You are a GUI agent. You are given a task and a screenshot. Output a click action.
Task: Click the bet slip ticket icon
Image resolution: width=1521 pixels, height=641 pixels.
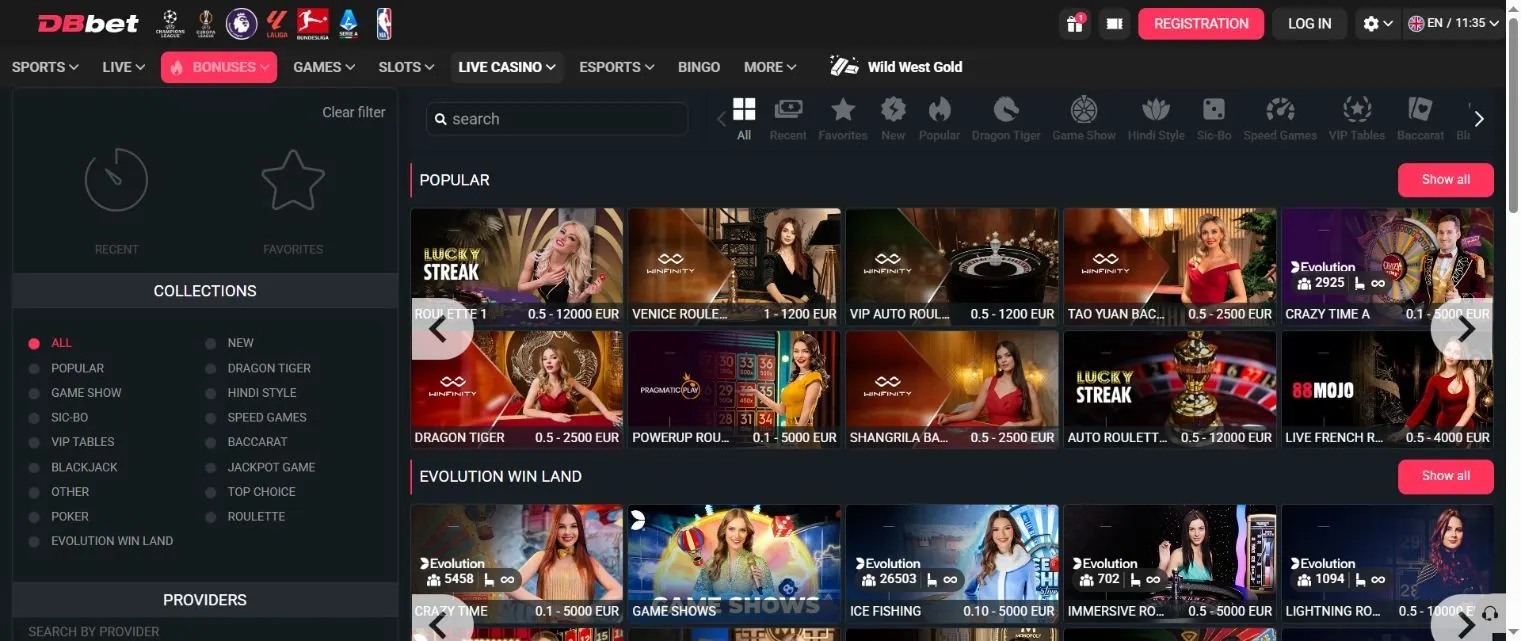point(1115,24)
